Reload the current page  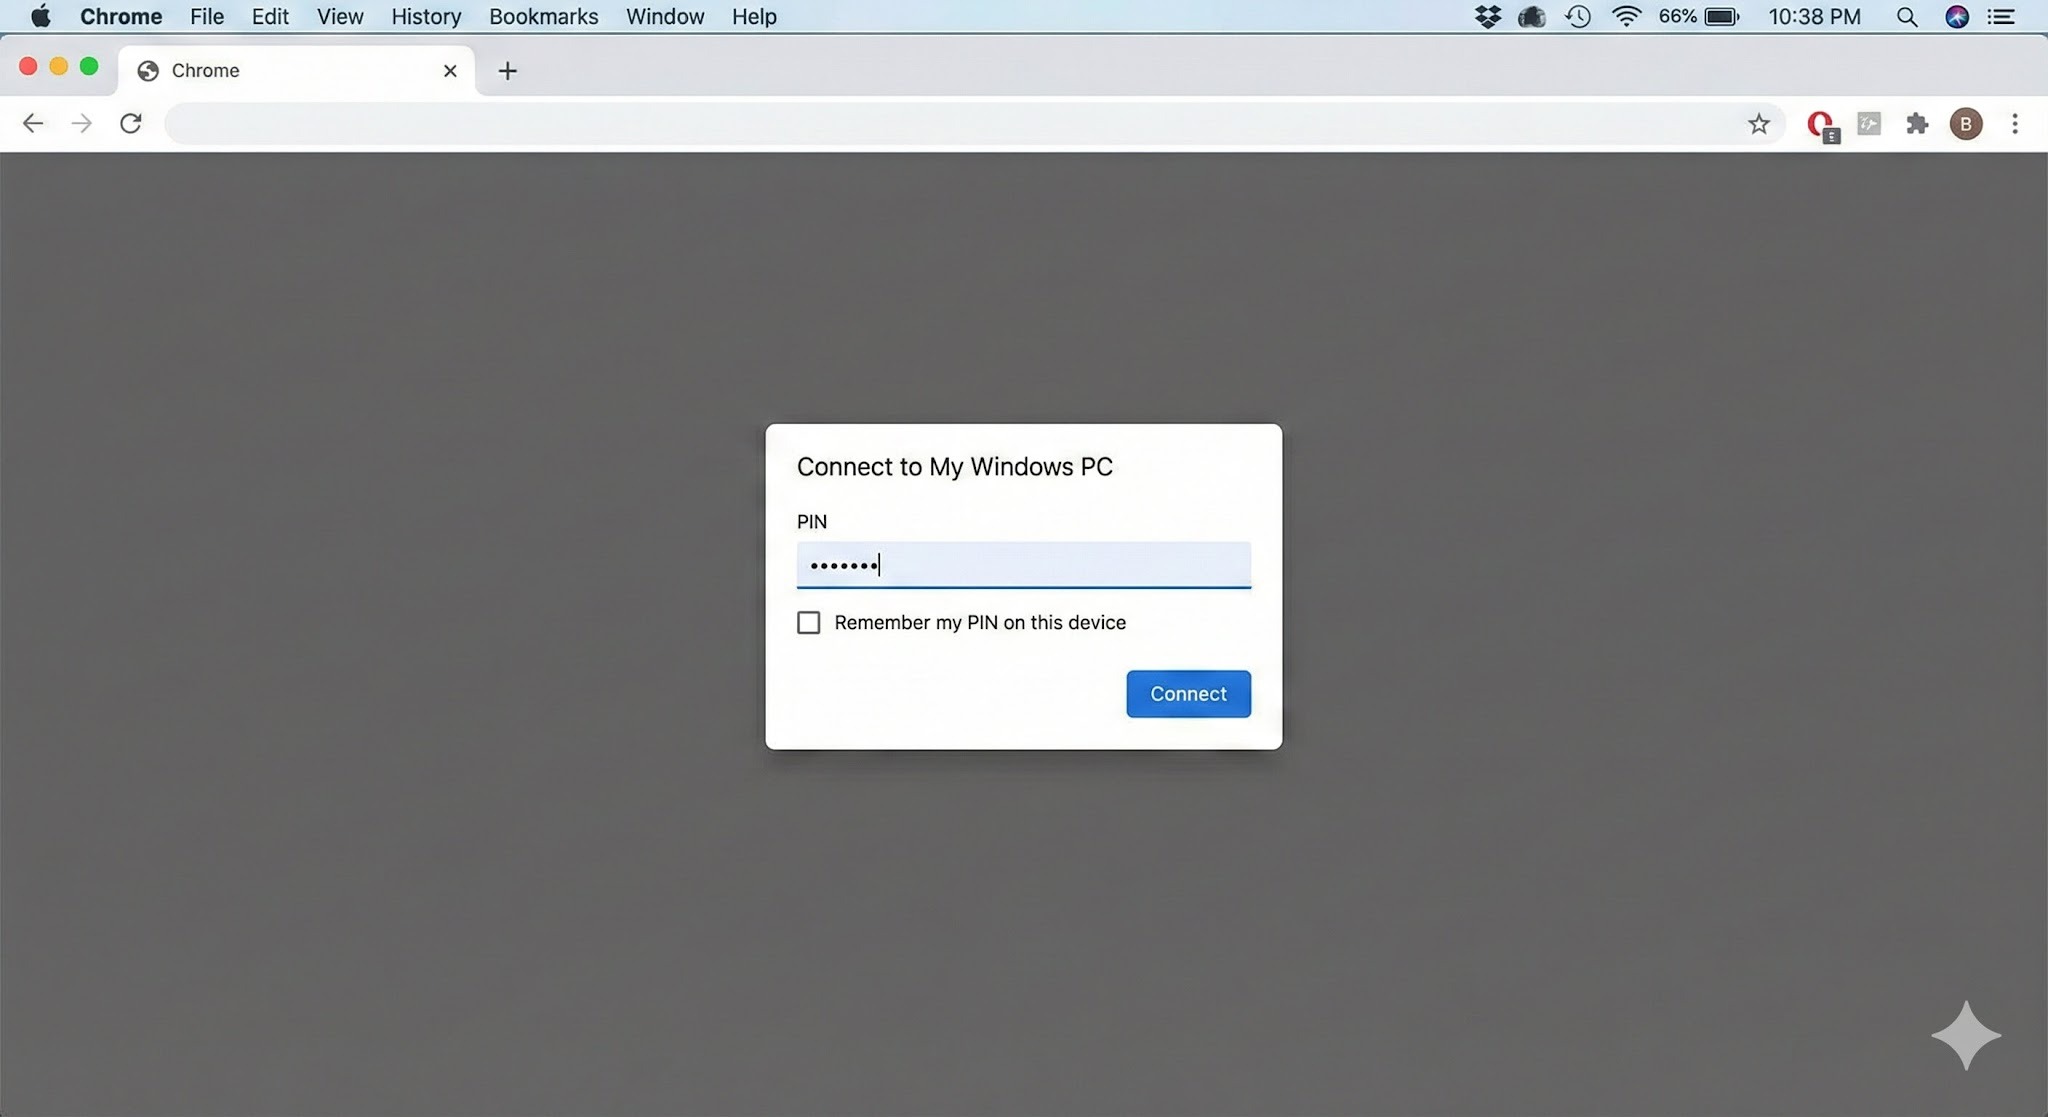131,123
